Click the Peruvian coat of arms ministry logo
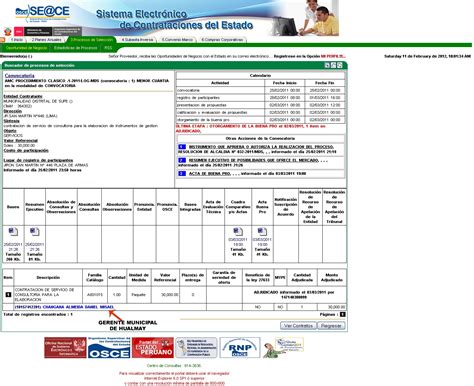The height and width of the screenshot is (386, 474). 7,32
